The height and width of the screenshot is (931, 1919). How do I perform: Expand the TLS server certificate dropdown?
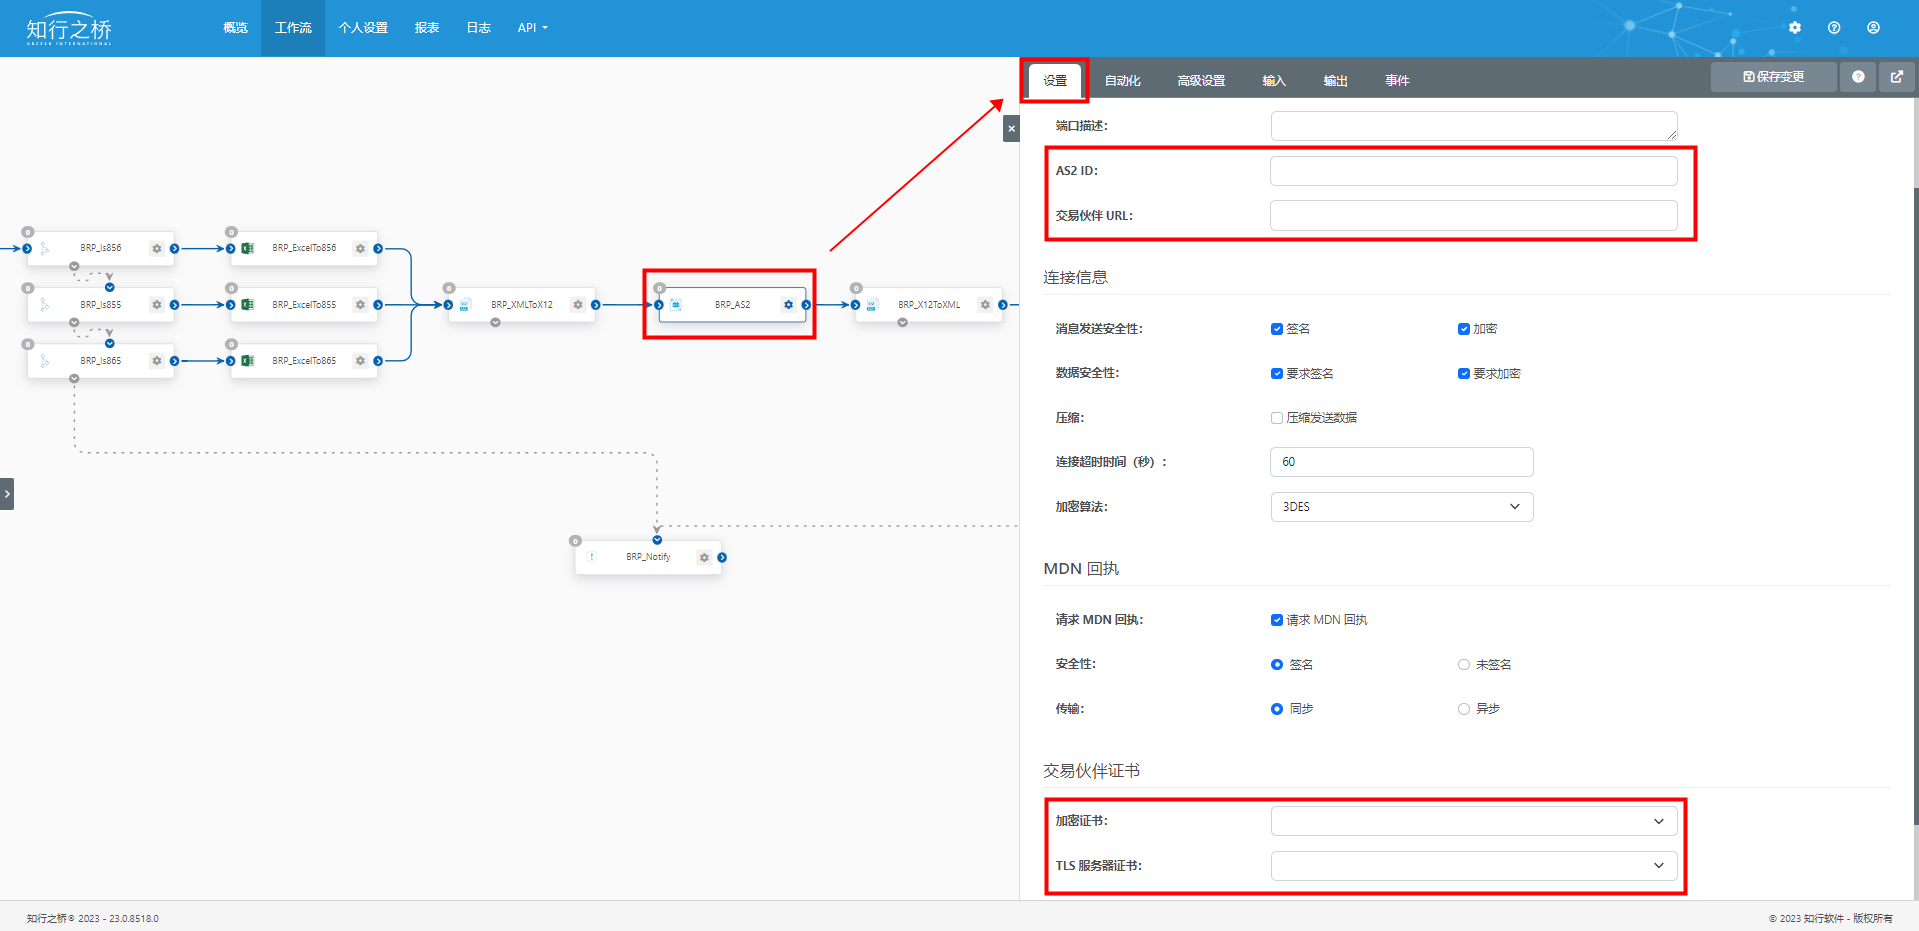1473,866
